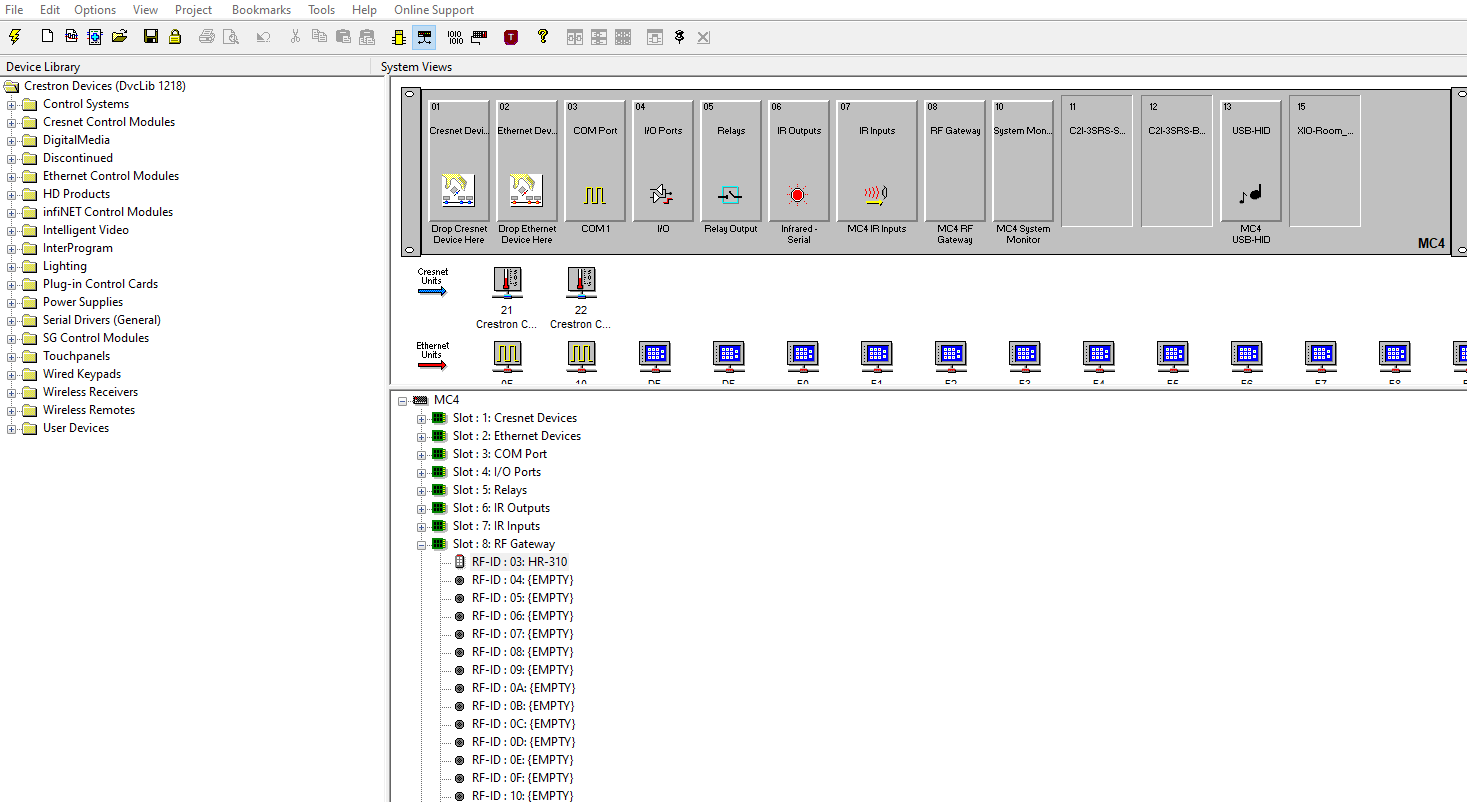Expand the Touchpanels folder in Device Library
The width and height of the screenshot is (1467, 802).
tap(12, 356)
